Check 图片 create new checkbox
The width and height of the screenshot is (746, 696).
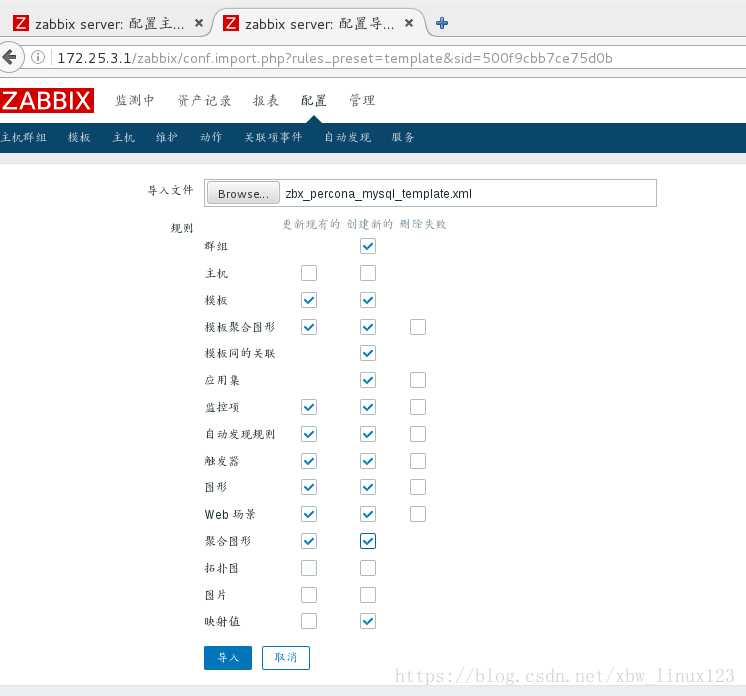[368, 595]
